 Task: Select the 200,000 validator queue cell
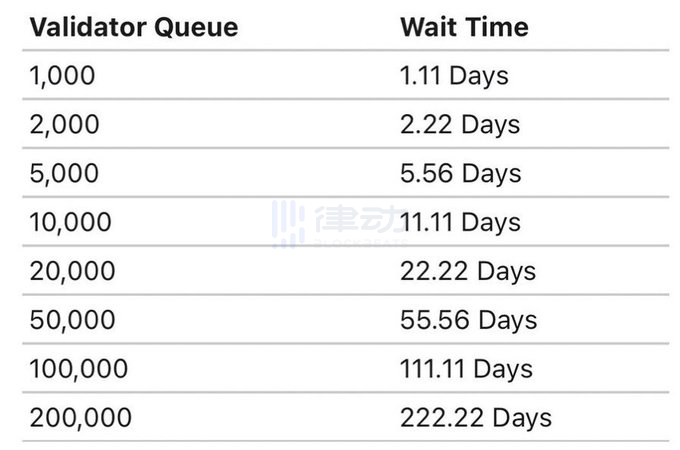[80, 418]
